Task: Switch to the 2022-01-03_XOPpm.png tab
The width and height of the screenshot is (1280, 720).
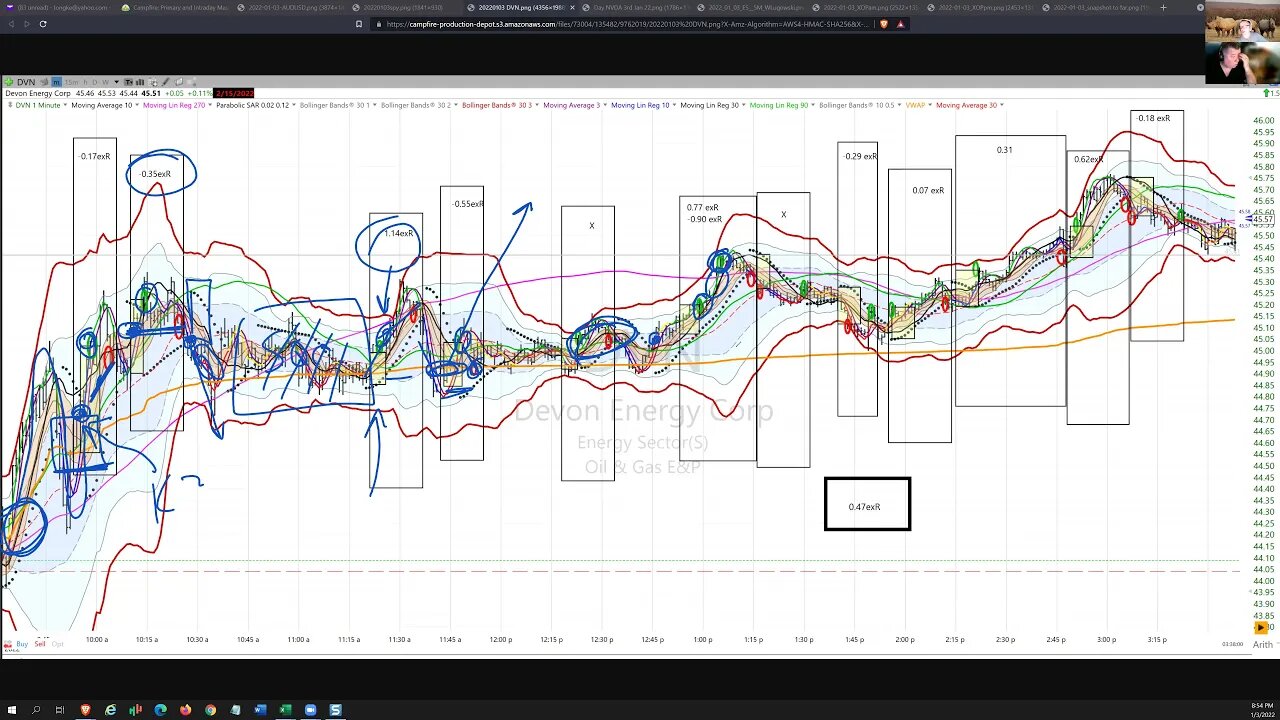Action: coord(982,7)
